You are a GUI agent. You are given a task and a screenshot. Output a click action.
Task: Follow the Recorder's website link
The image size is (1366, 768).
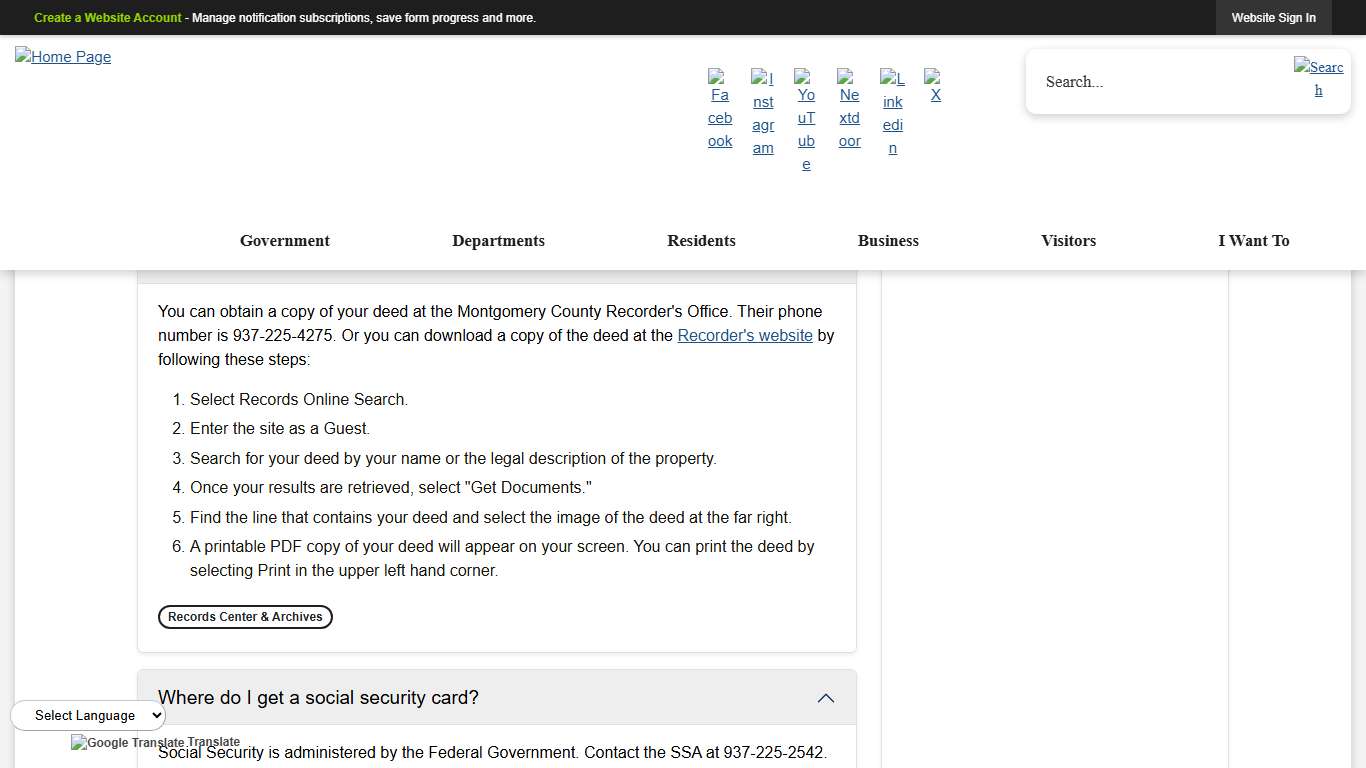click(745, 335)
